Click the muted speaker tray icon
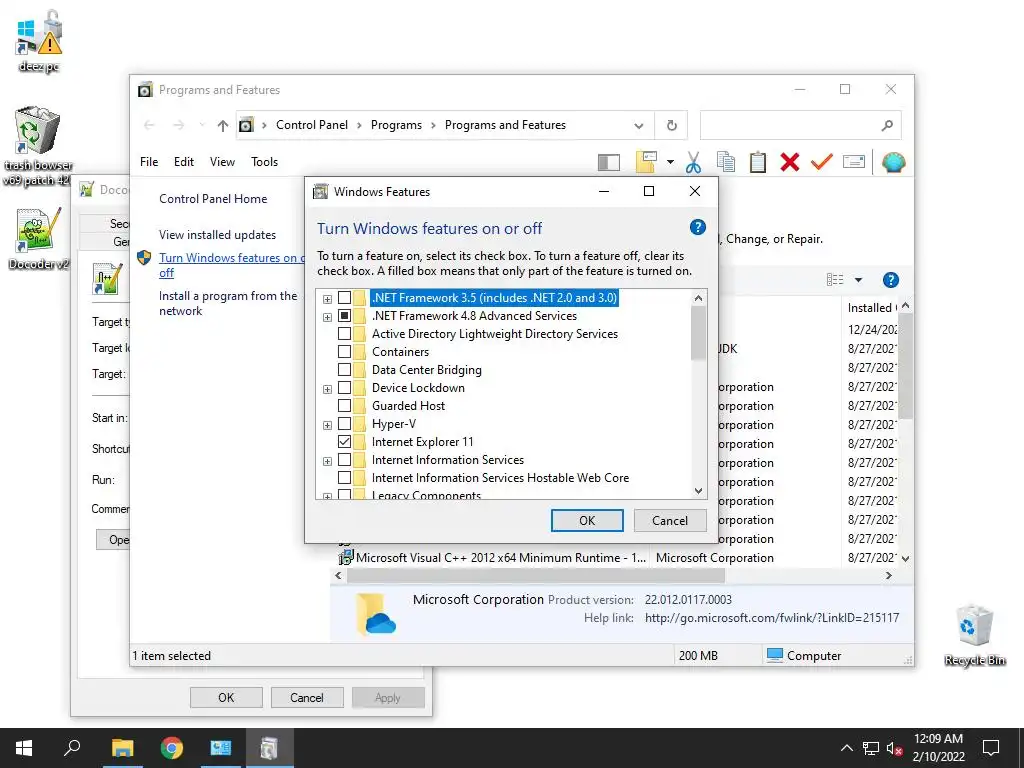 coord(894,748)
